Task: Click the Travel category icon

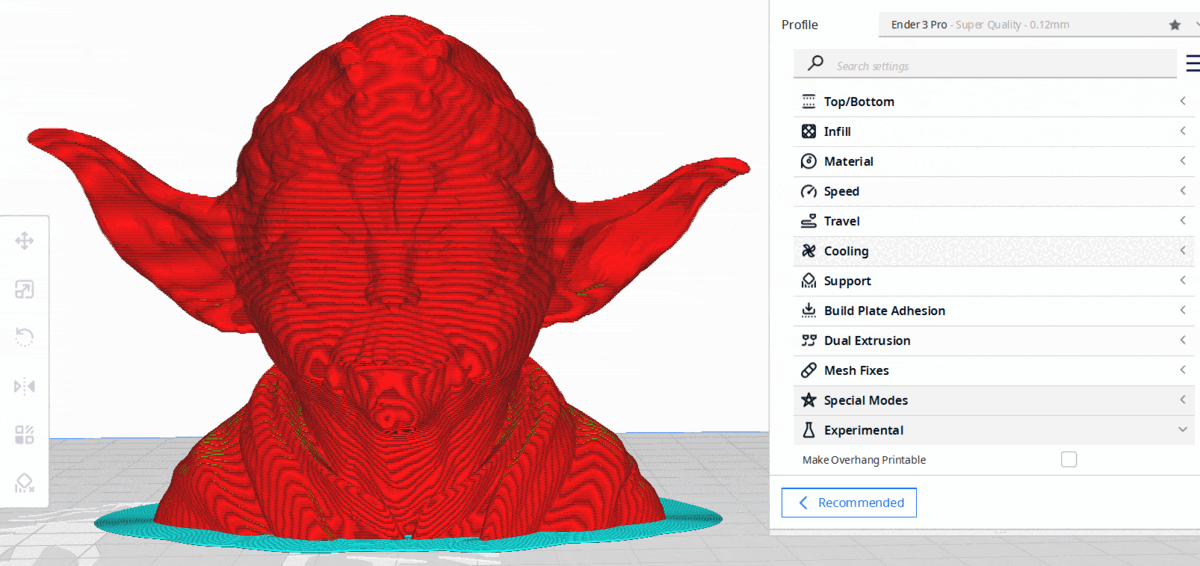Action: pos(809,221)
